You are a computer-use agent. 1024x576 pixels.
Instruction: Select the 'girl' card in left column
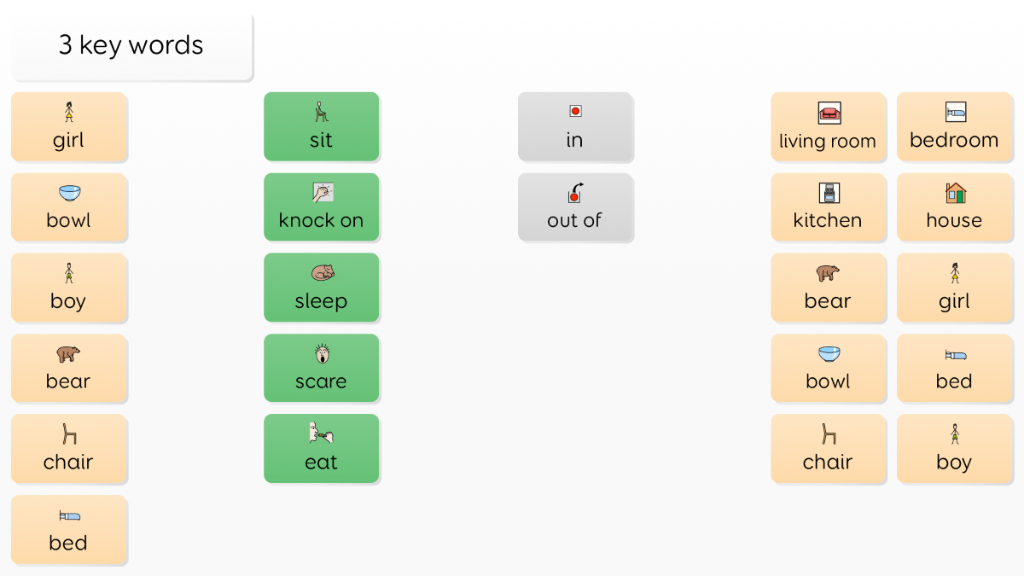(69, 127)
